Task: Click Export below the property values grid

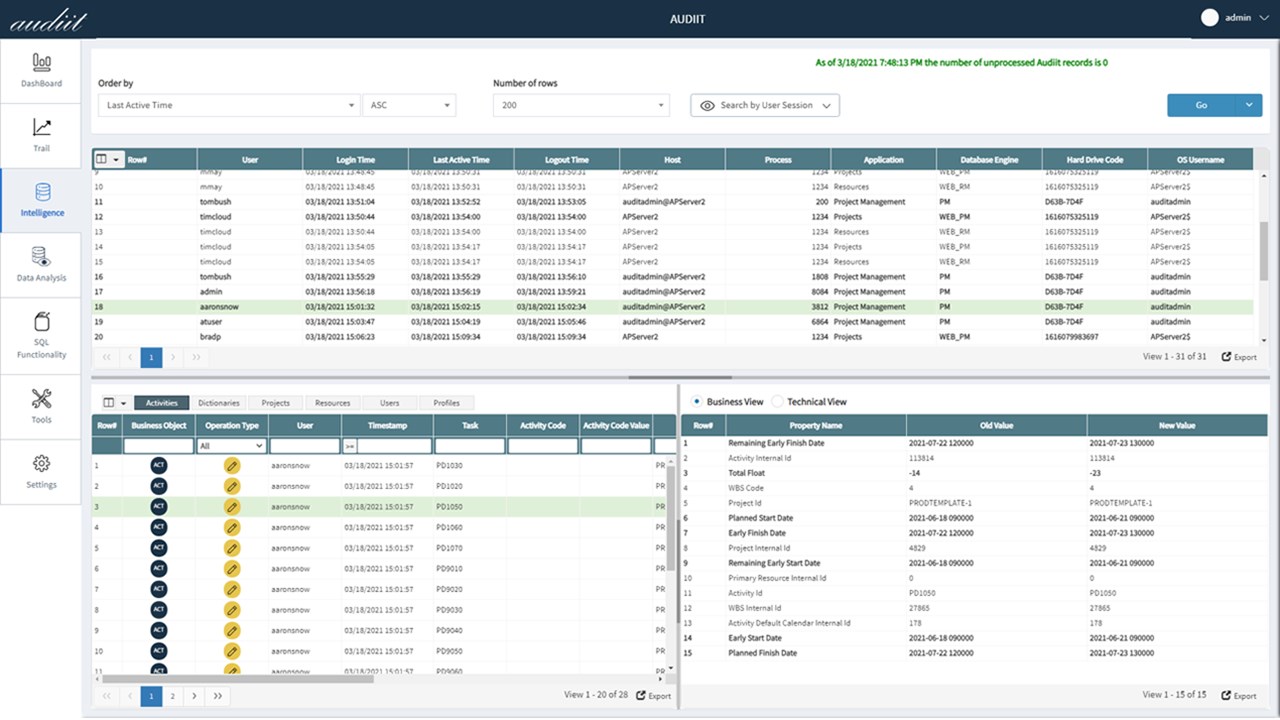Action: point(1239,695)
